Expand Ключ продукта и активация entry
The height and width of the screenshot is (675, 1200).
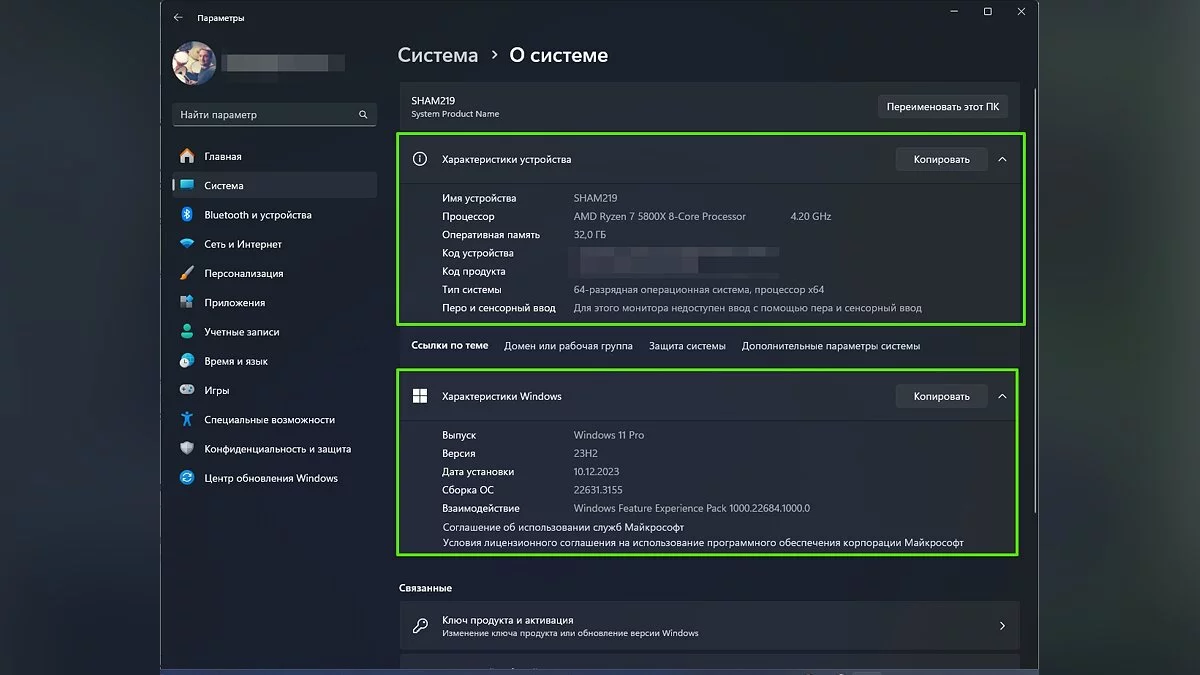pos(1002,626)
